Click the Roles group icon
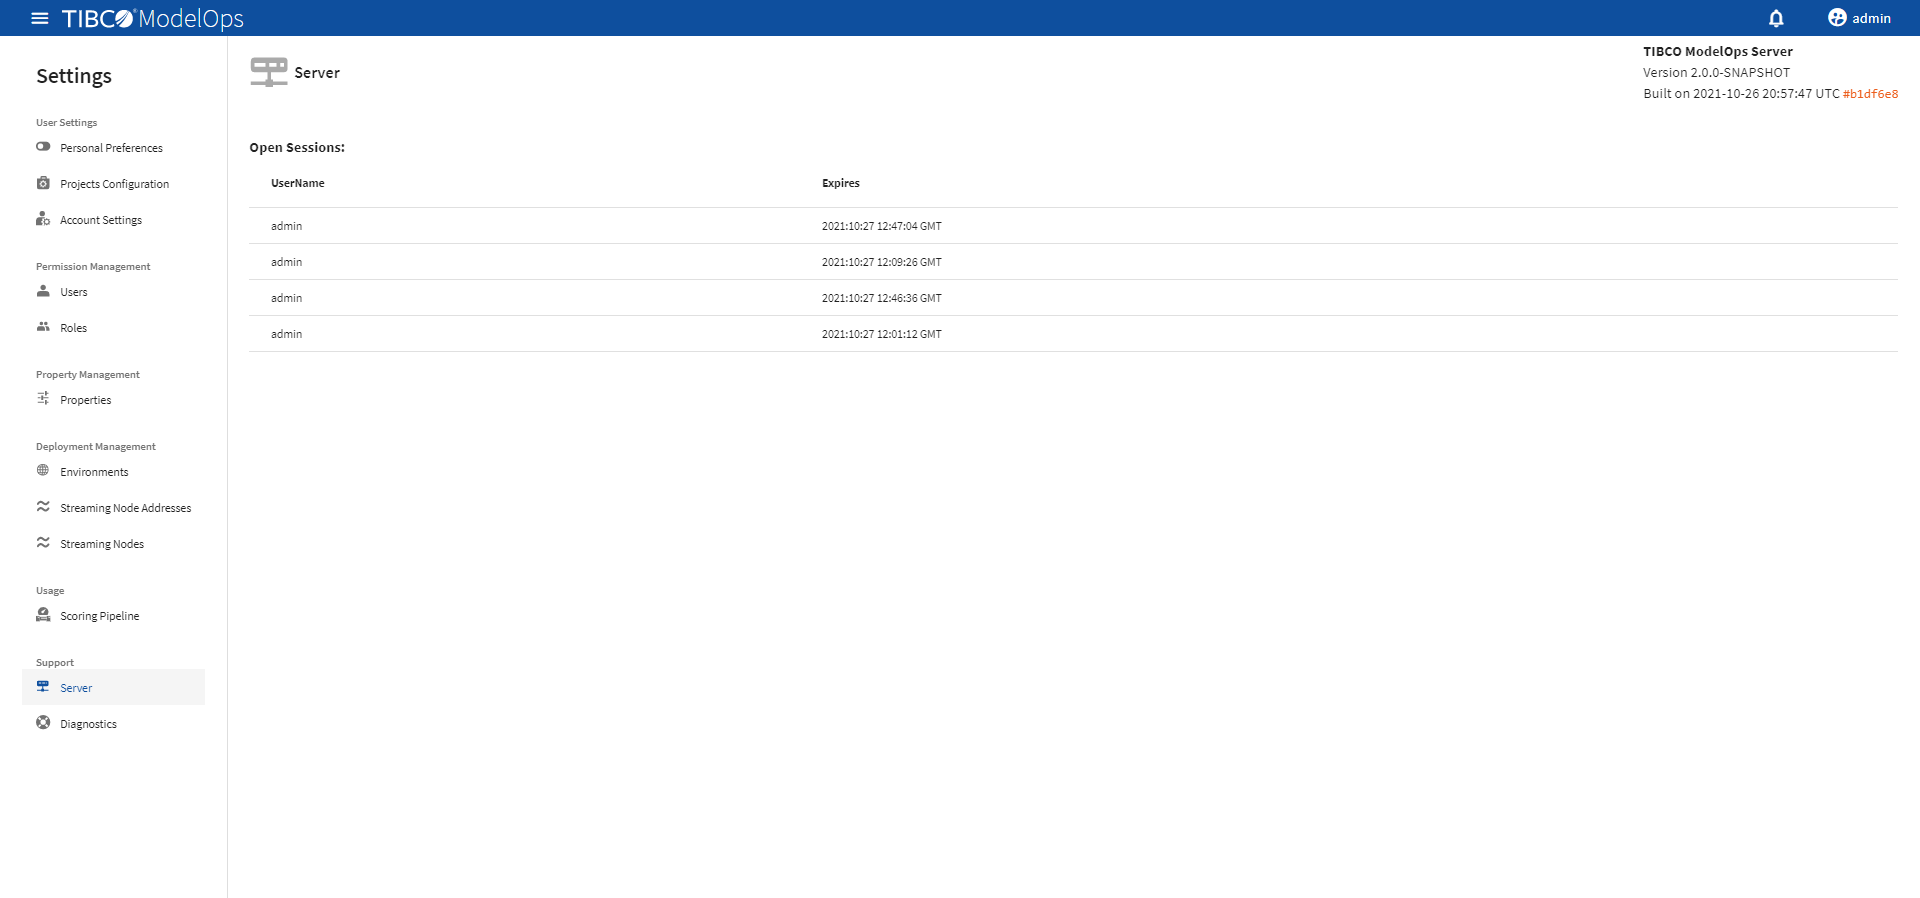Viewport: 1920px width, 898px height. [43, 327]
